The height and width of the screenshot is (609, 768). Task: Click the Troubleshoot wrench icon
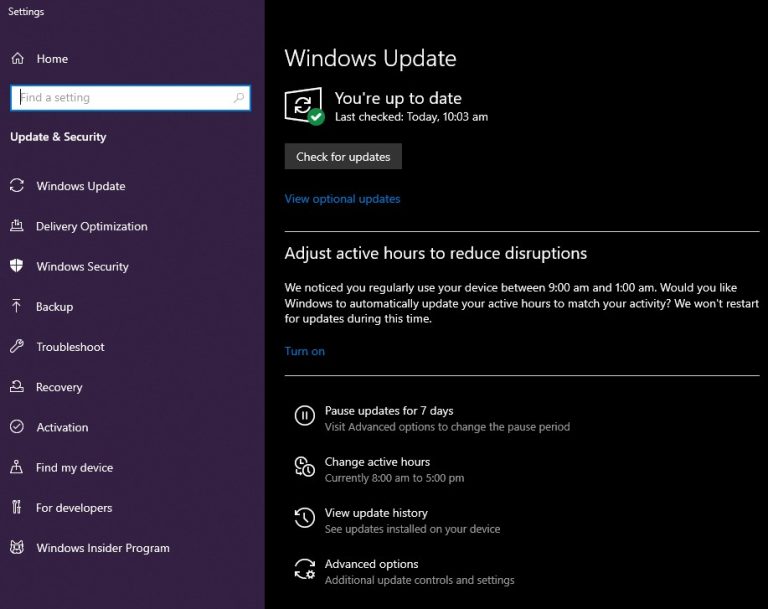click(x=17, y=347)
